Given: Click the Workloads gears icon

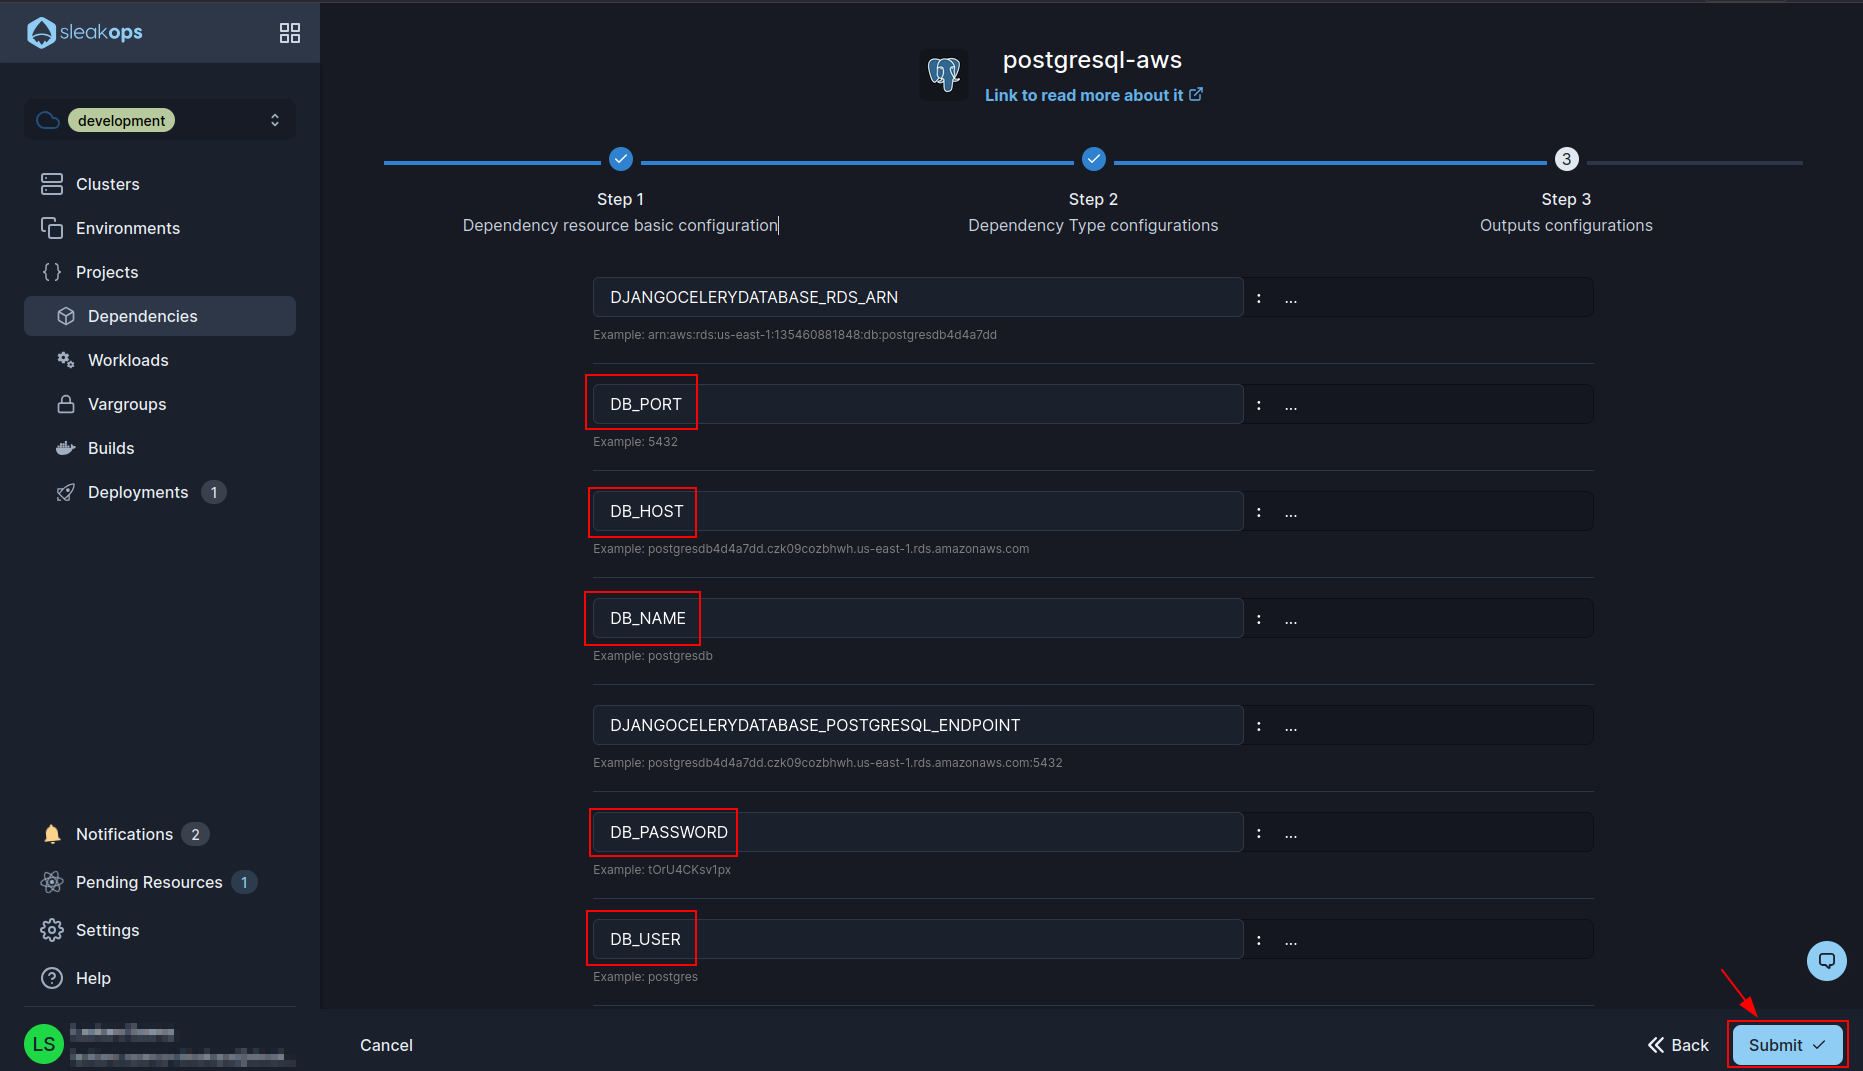Looking at the screenshot, I should [66, 360].
